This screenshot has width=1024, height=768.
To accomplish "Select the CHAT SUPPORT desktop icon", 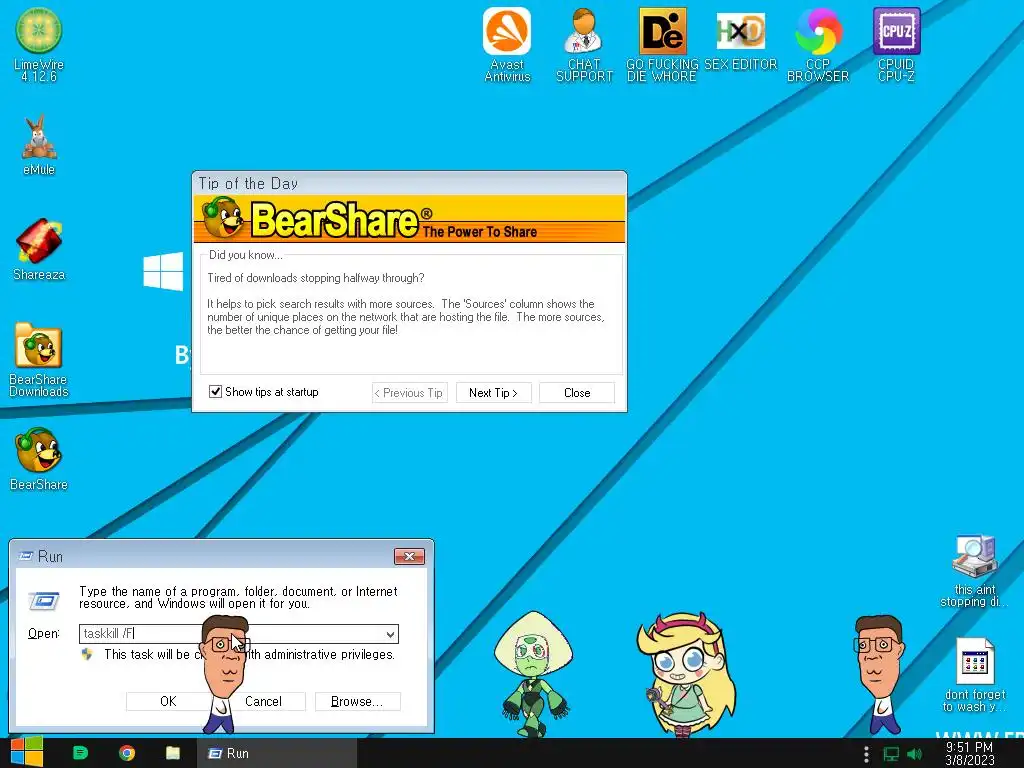I will [x=584, y=44].
